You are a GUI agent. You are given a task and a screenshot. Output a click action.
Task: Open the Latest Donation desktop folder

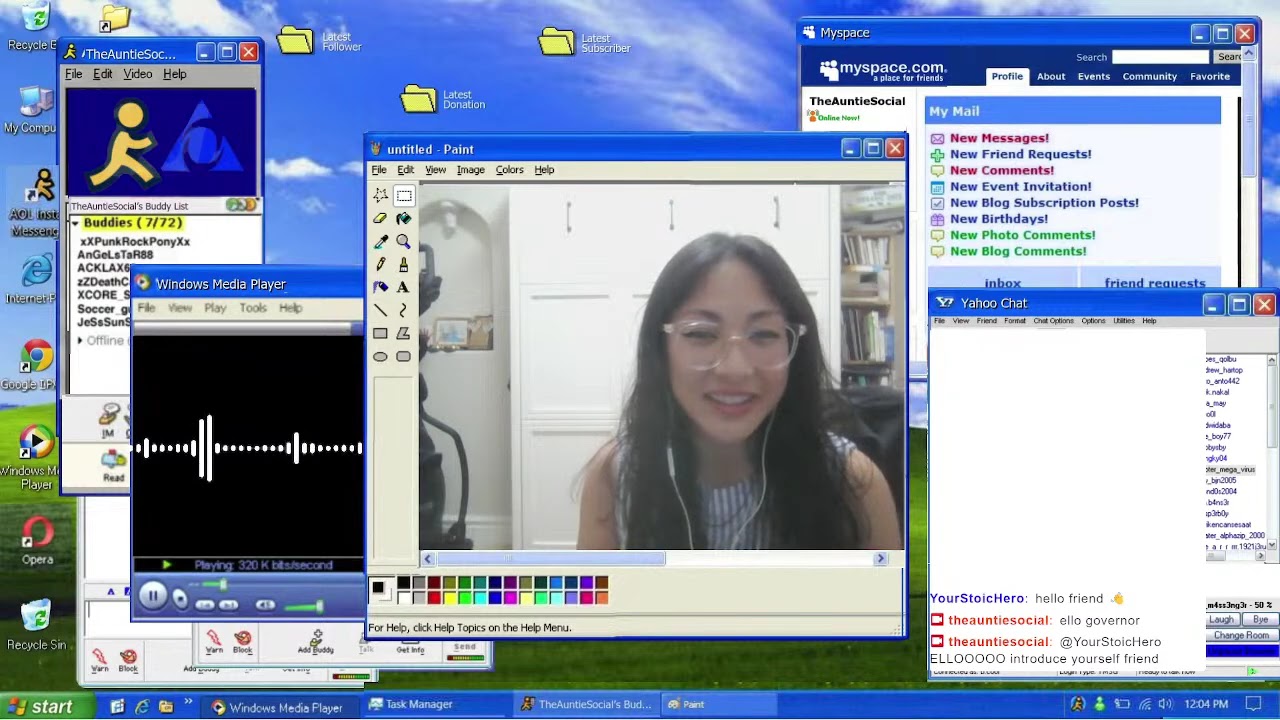click(443, 98)
